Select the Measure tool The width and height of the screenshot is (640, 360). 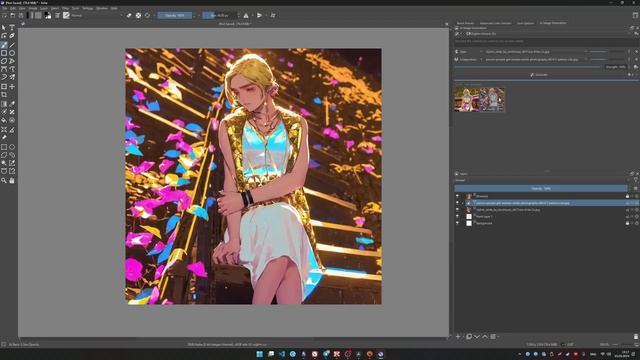click(12, 129)
